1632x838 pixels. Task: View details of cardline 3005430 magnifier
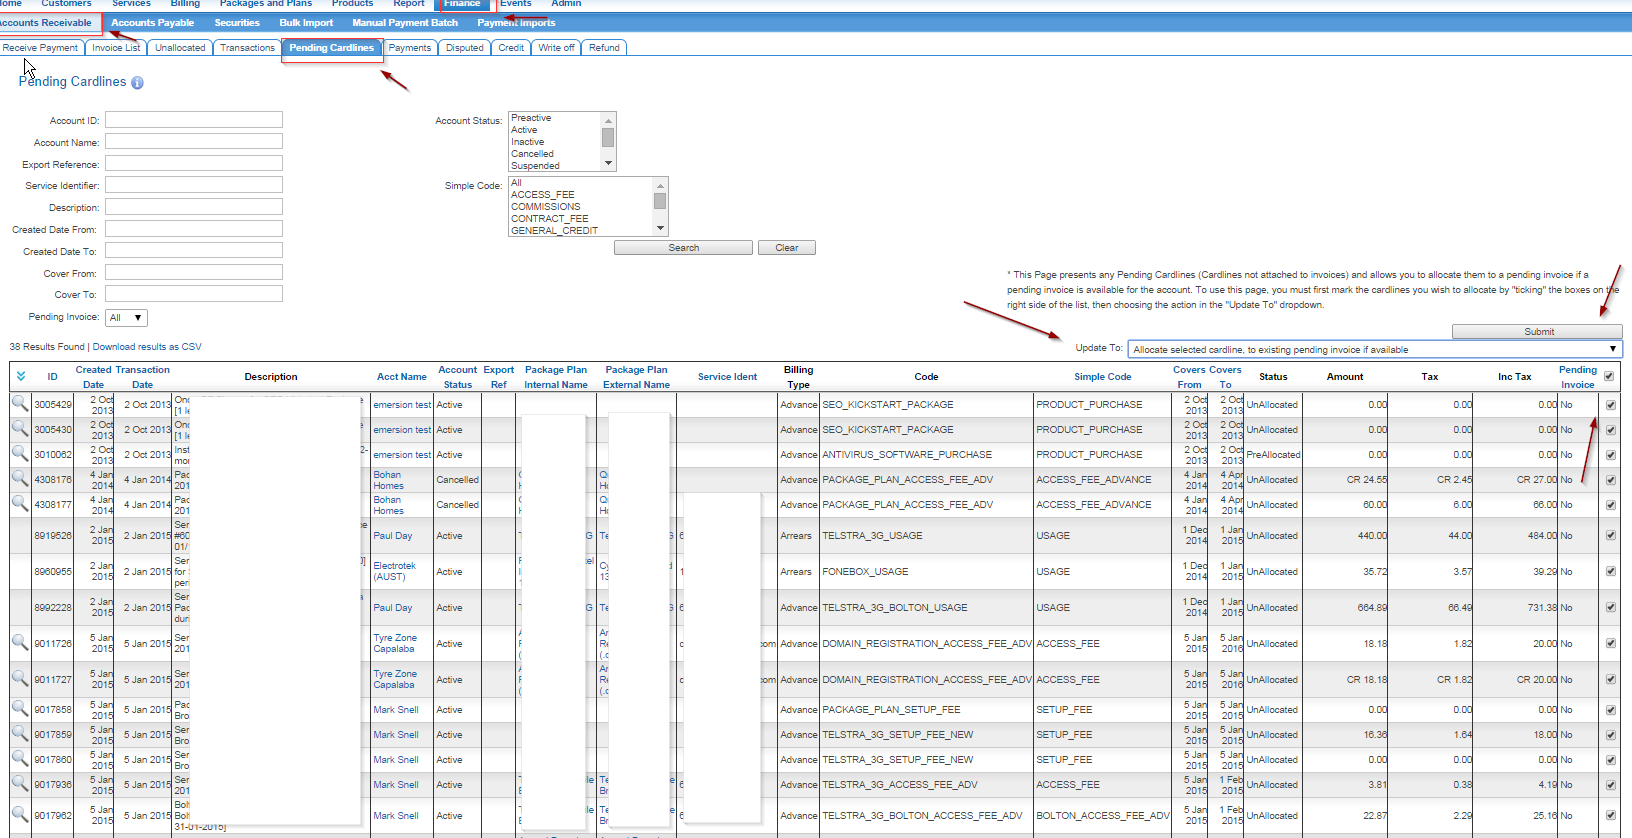[20, 428]
